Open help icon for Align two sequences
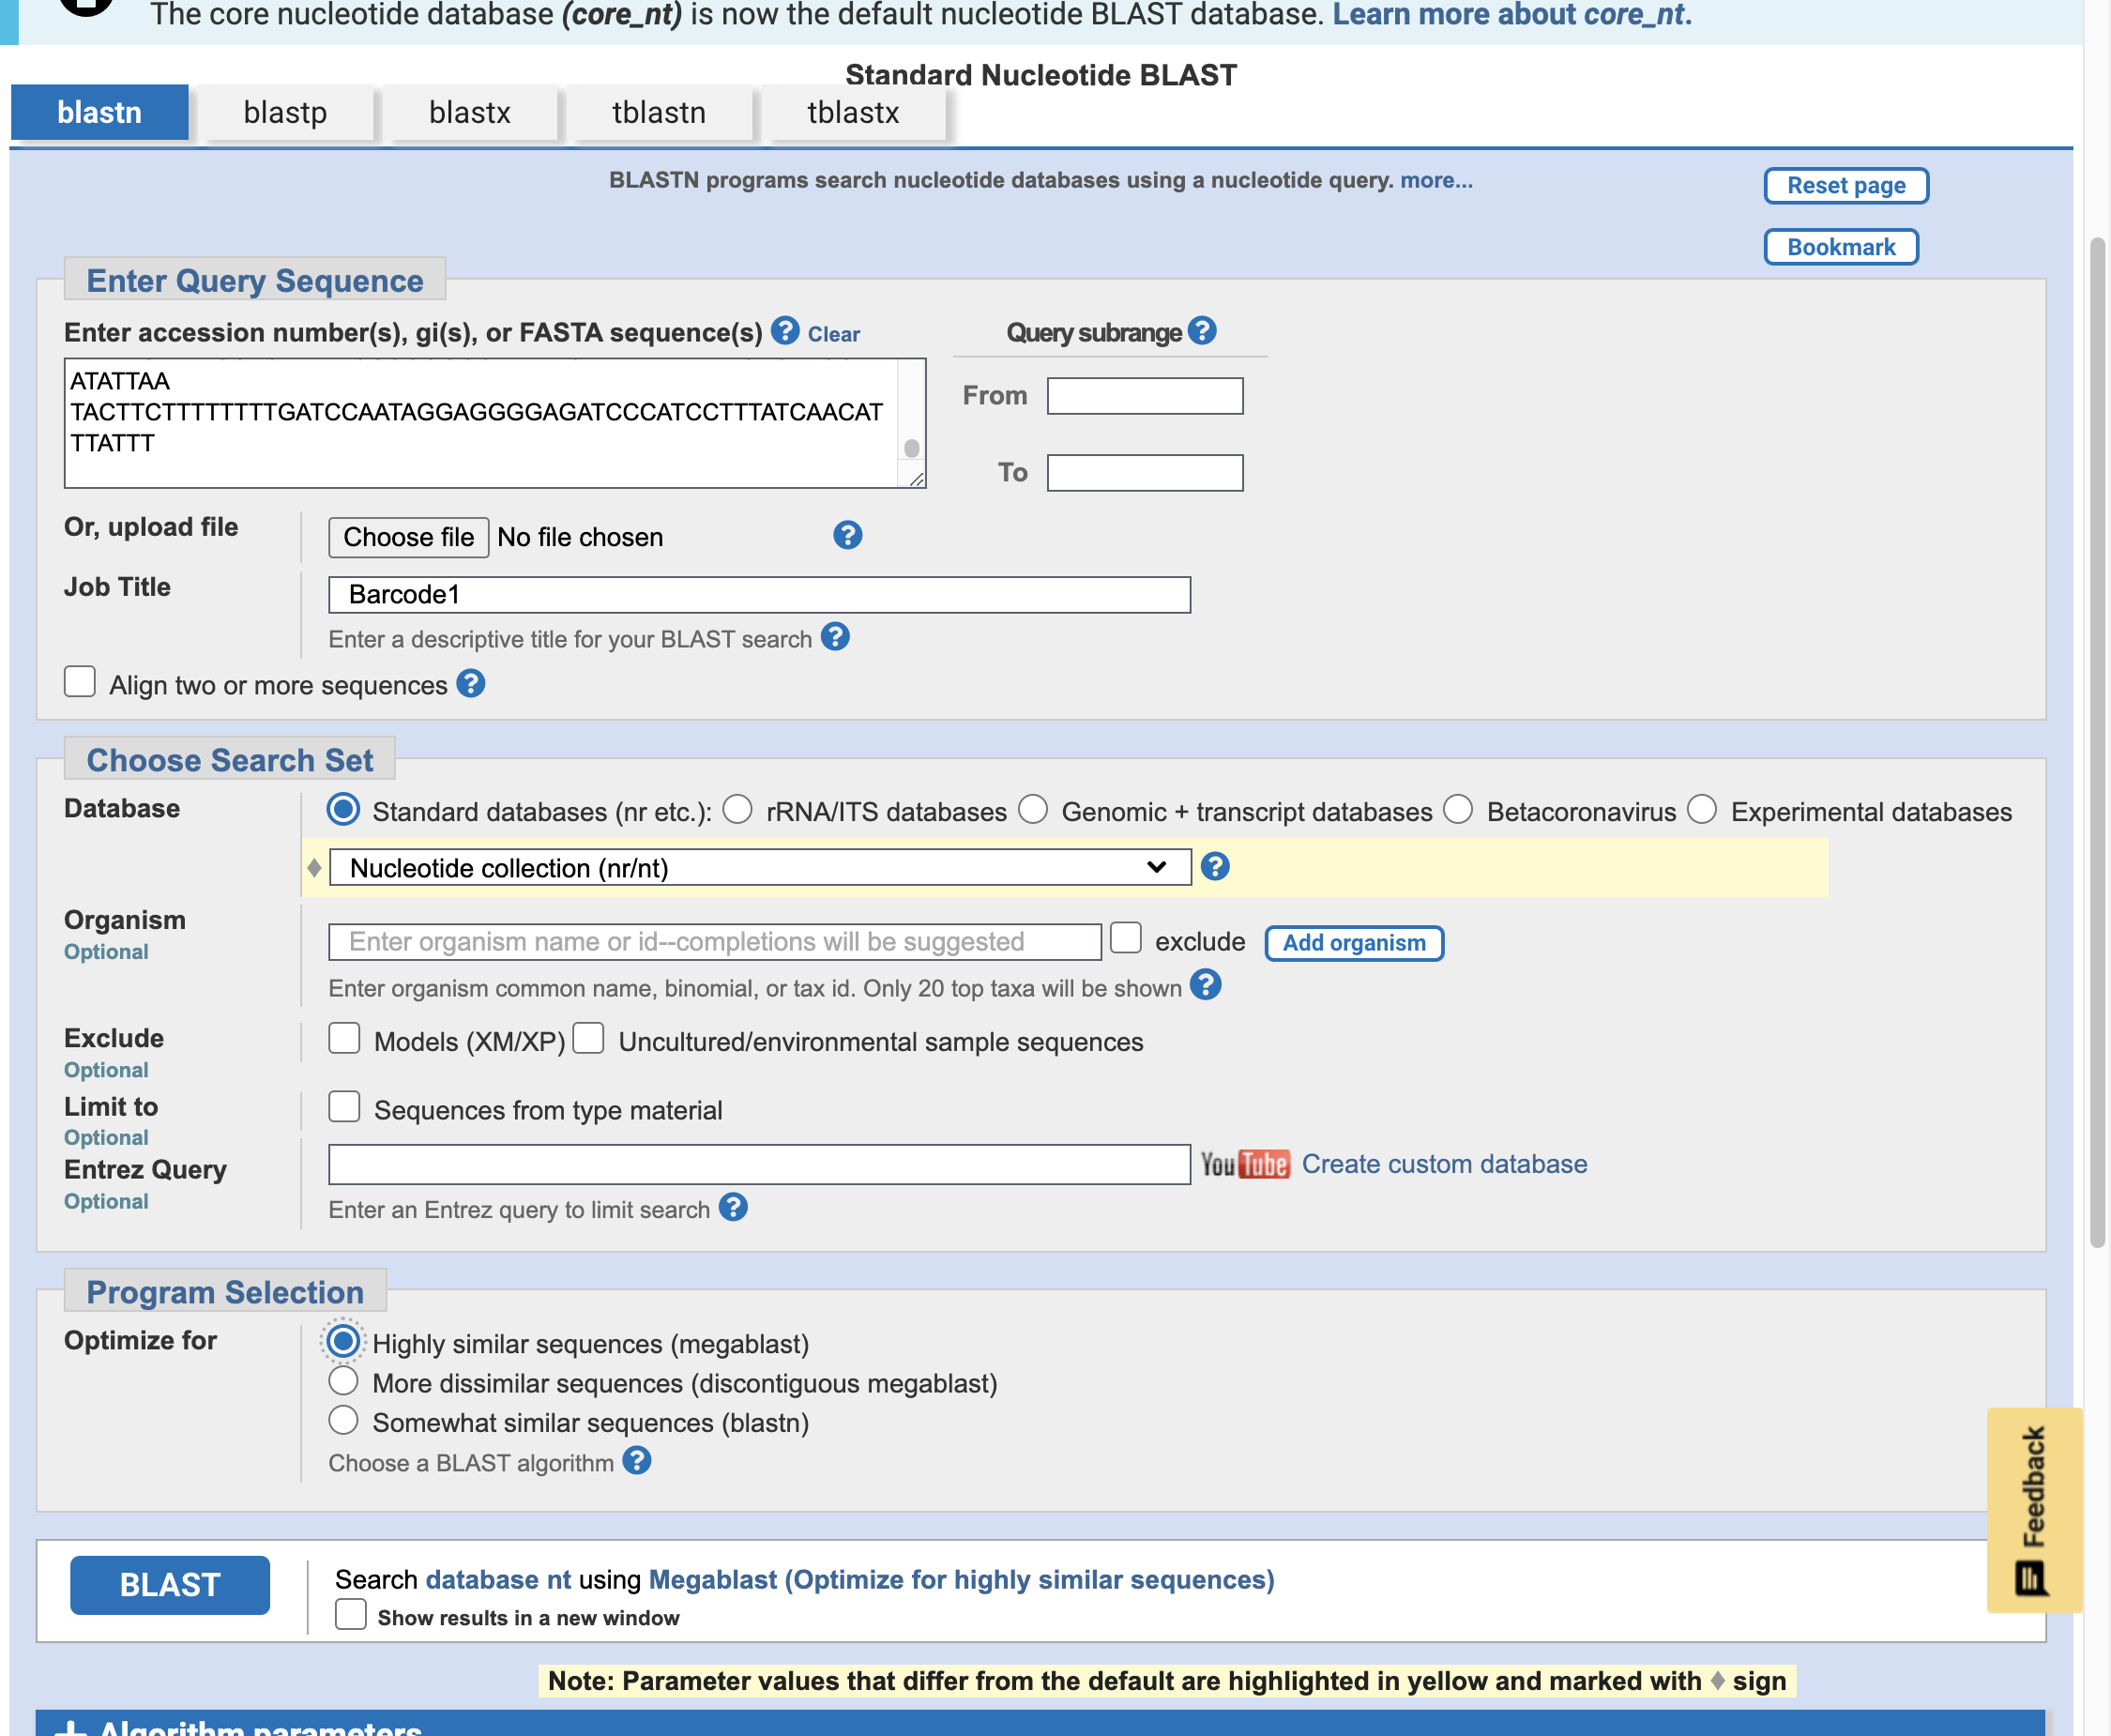The height and width of the screenshot is (1736, 2111). point(471,684)
